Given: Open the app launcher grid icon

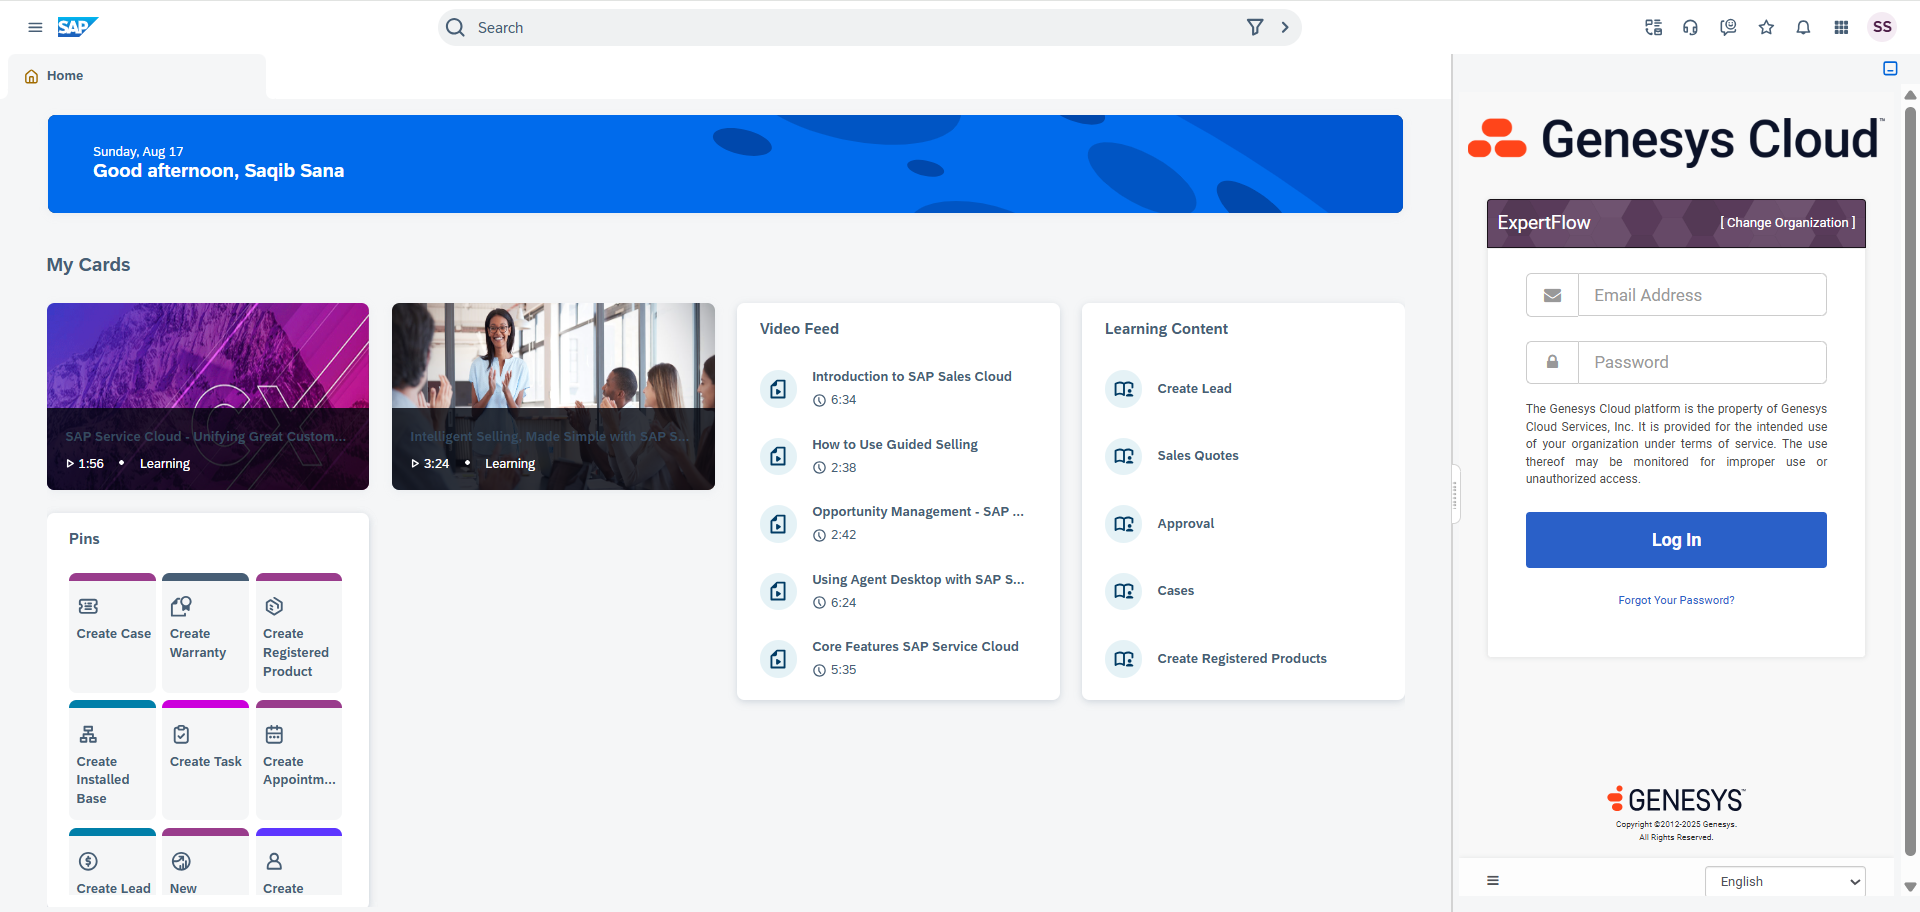Looking at the screenshot, I should click(x=1841, y=27).
